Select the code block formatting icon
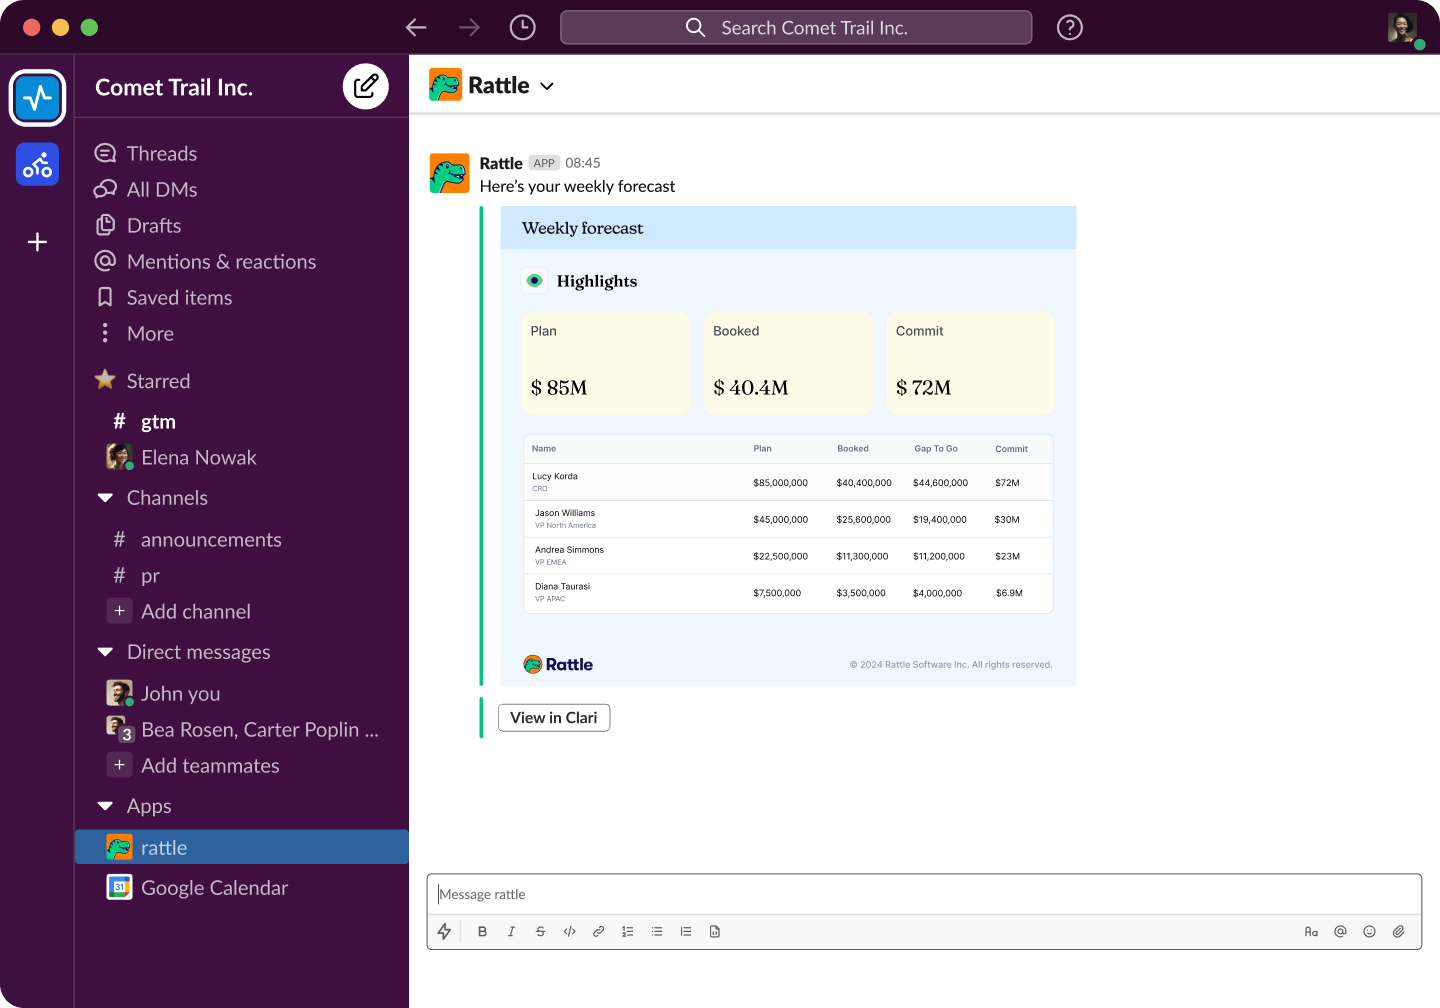1440x1008 pixels. [569, 931]
